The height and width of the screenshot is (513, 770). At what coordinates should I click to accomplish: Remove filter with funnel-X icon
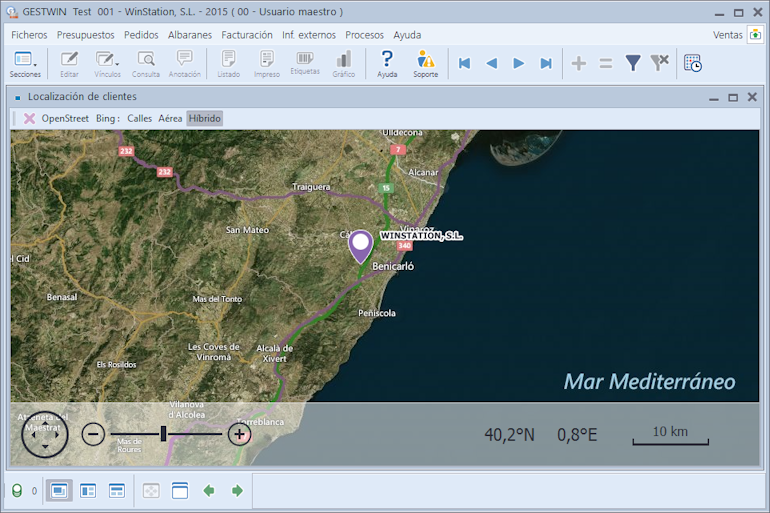(x=660, y=63)
